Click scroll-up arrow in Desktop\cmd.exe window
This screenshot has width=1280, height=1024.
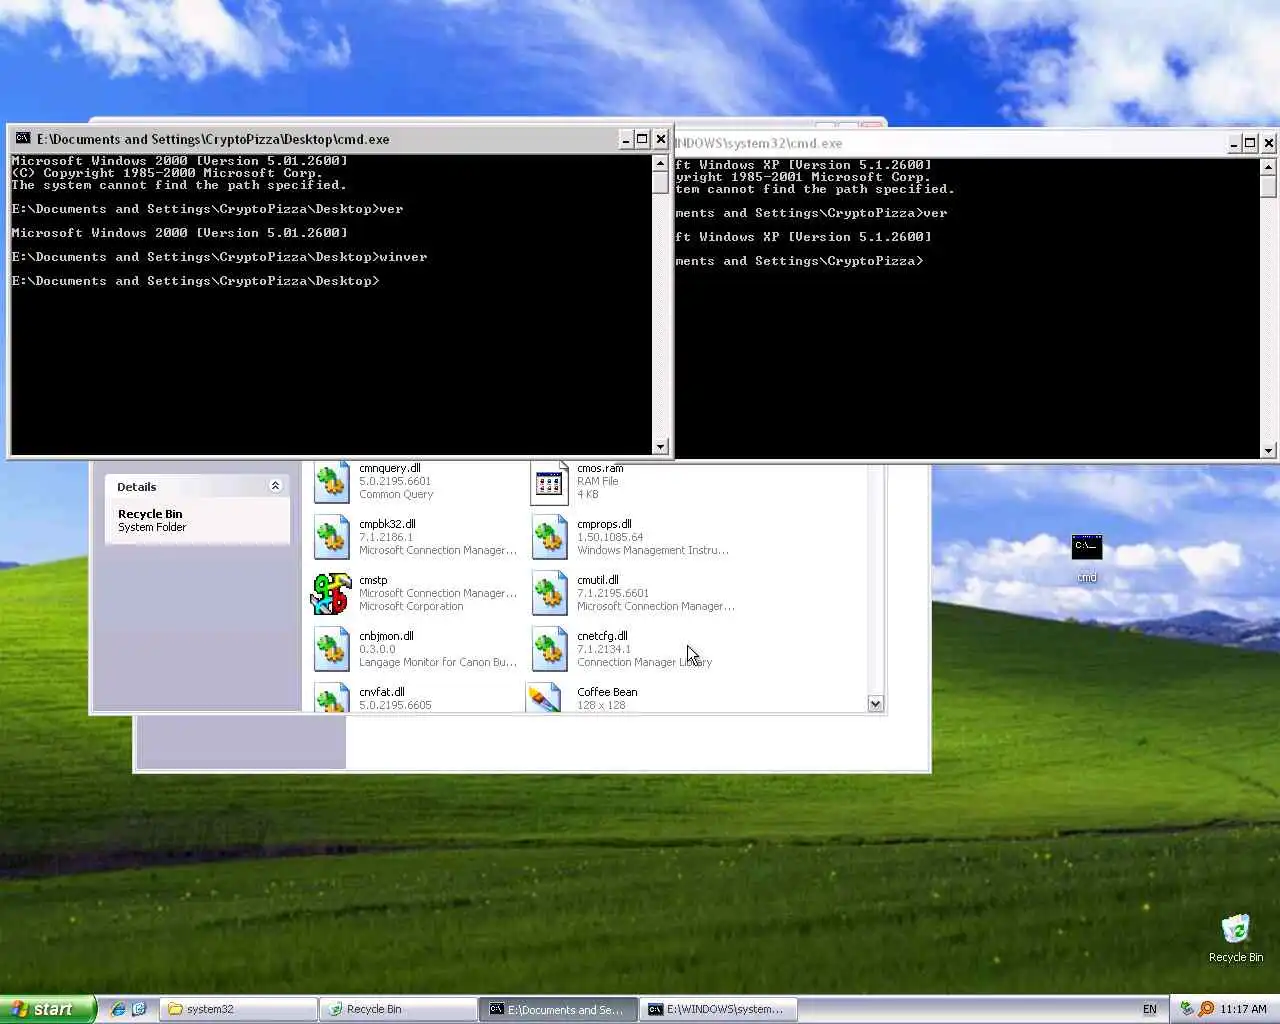660,162
